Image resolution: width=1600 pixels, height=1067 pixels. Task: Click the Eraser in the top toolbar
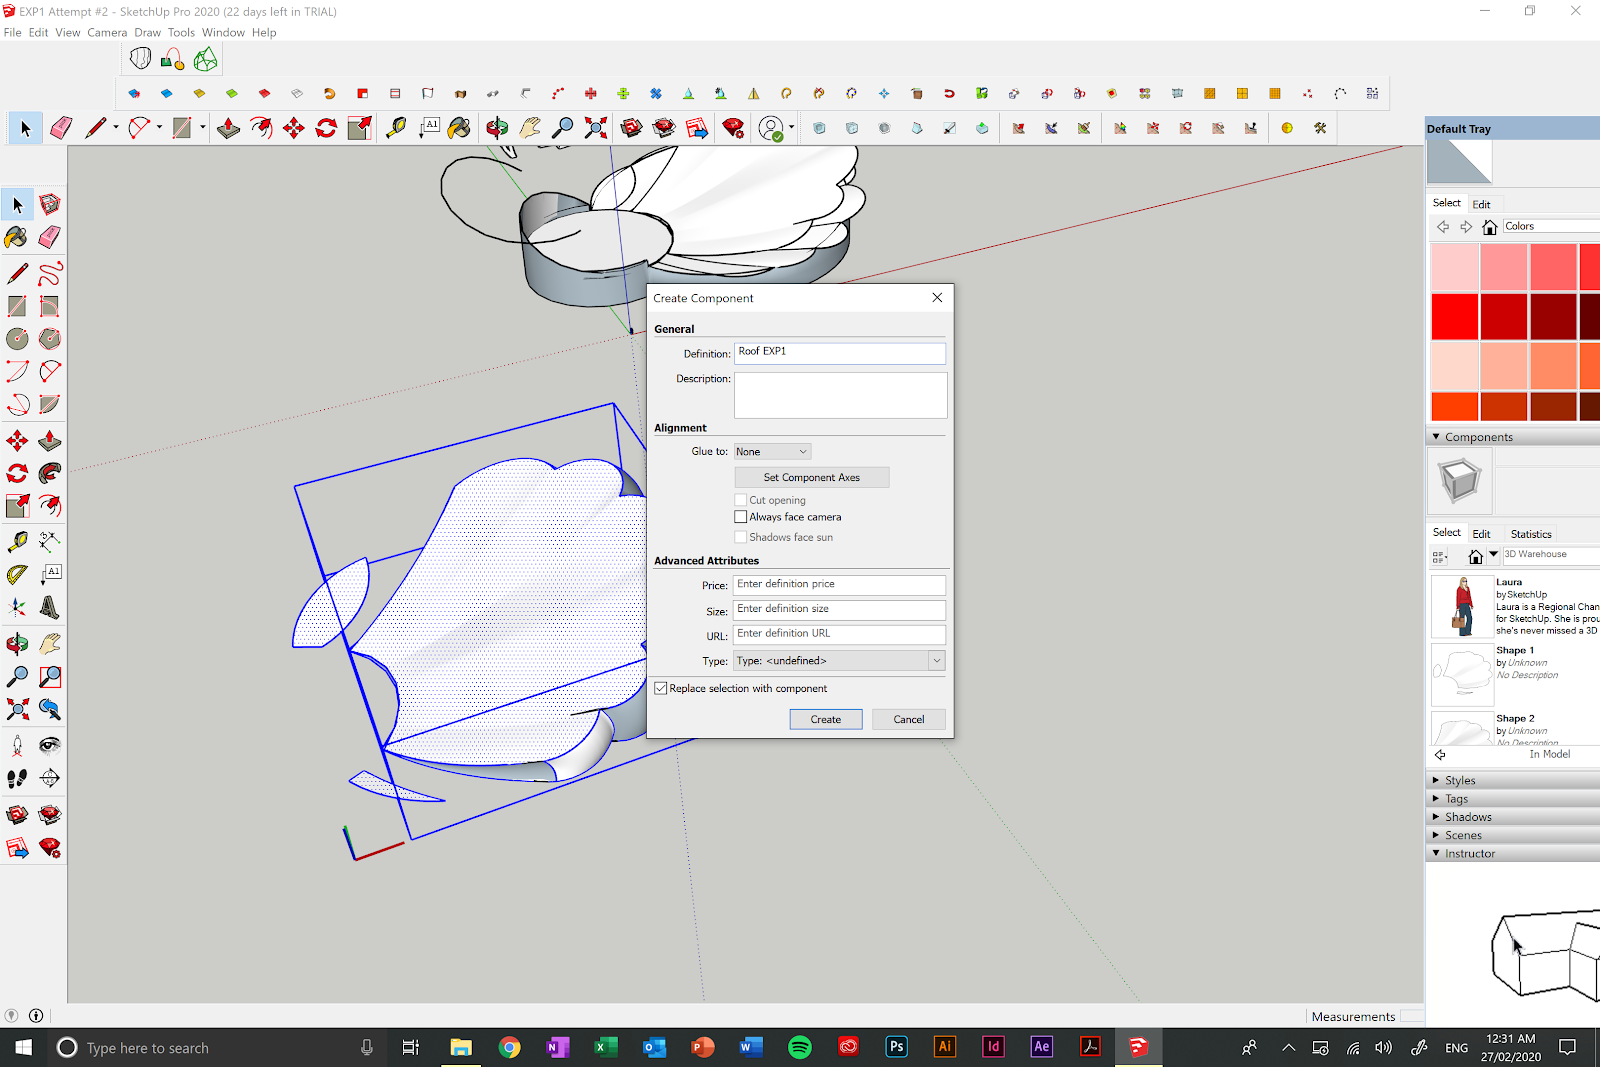click(61, 128)
